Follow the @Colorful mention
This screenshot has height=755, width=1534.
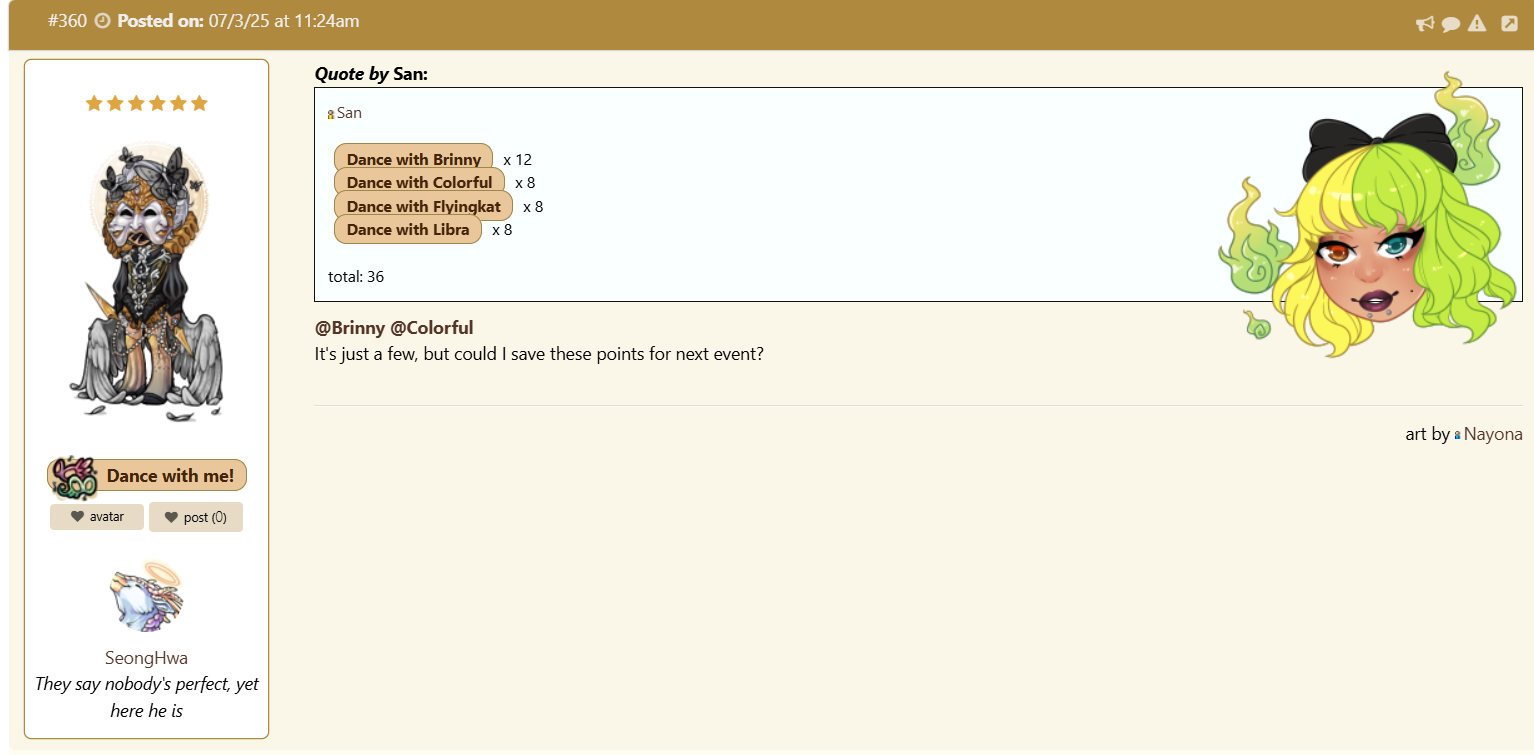(x=432, y=328)
